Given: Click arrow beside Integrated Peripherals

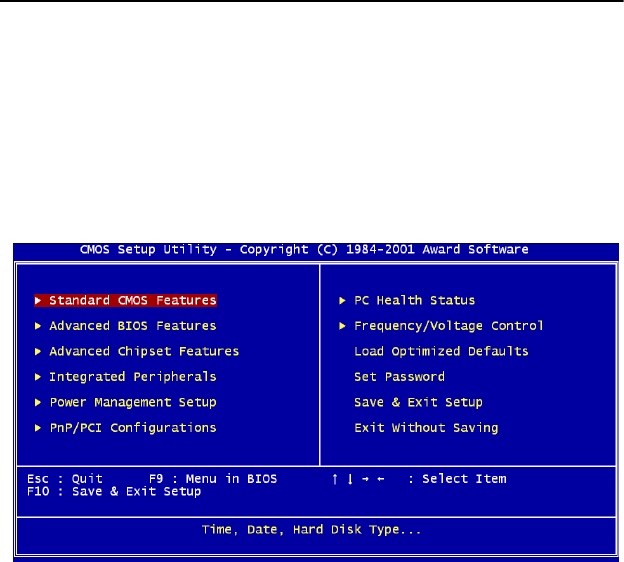Looking at the screenshot, I should [38, 377].
